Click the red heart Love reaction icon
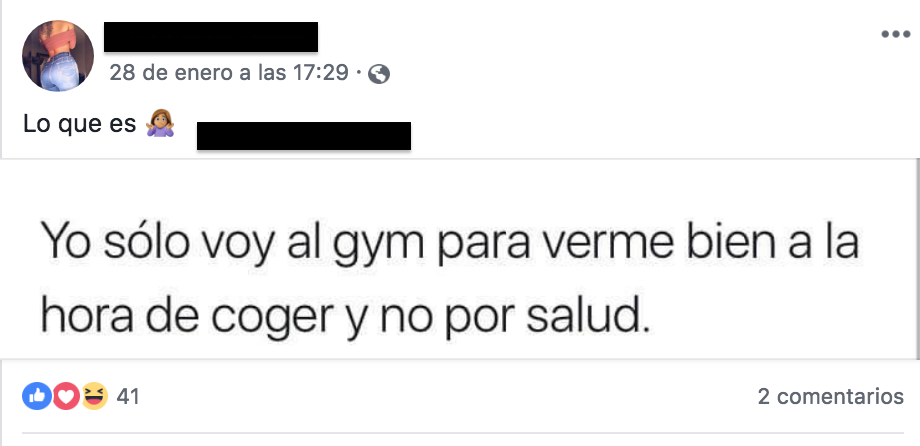This screenshot has width=920, height=446. 66,396
